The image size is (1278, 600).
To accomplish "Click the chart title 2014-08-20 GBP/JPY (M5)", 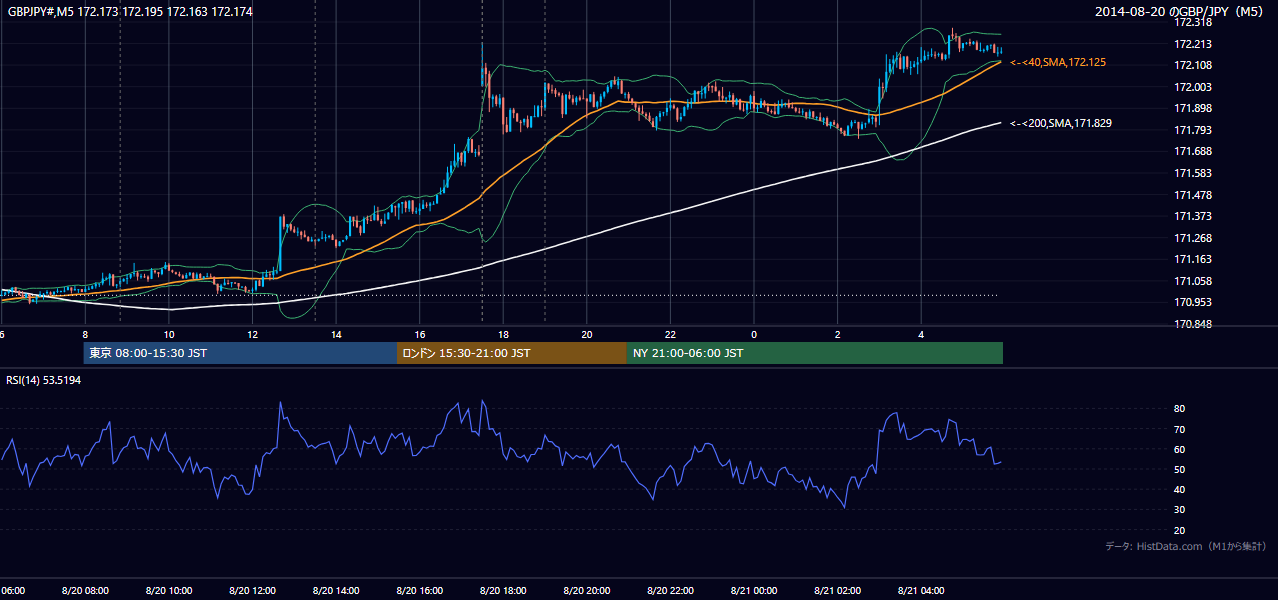I will click(1181, 12).
